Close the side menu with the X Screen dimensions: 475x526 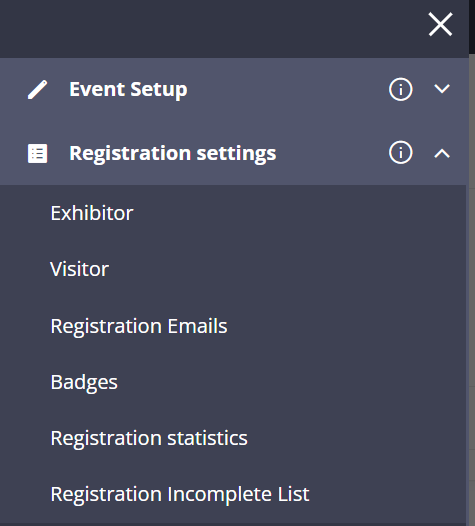pyautogui.click(x=440, y=24)
